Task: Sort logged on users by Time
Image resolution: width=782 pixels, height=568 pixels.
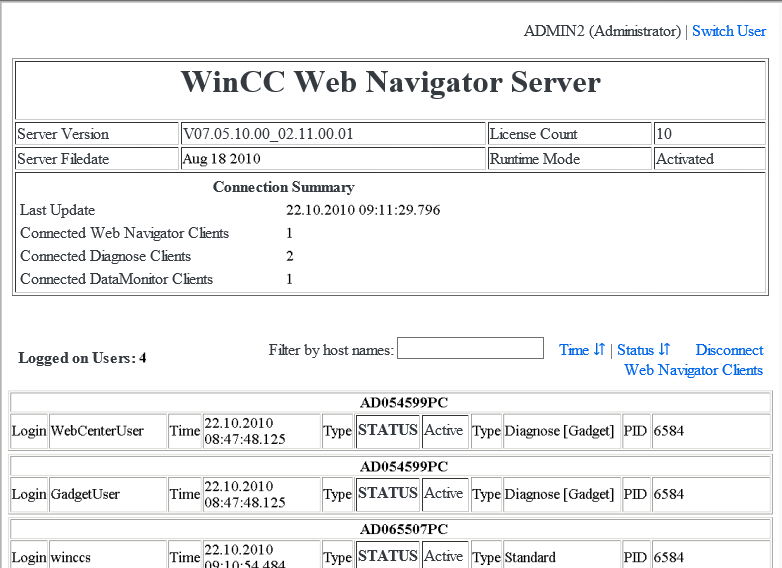Action: tap(574, 350)
